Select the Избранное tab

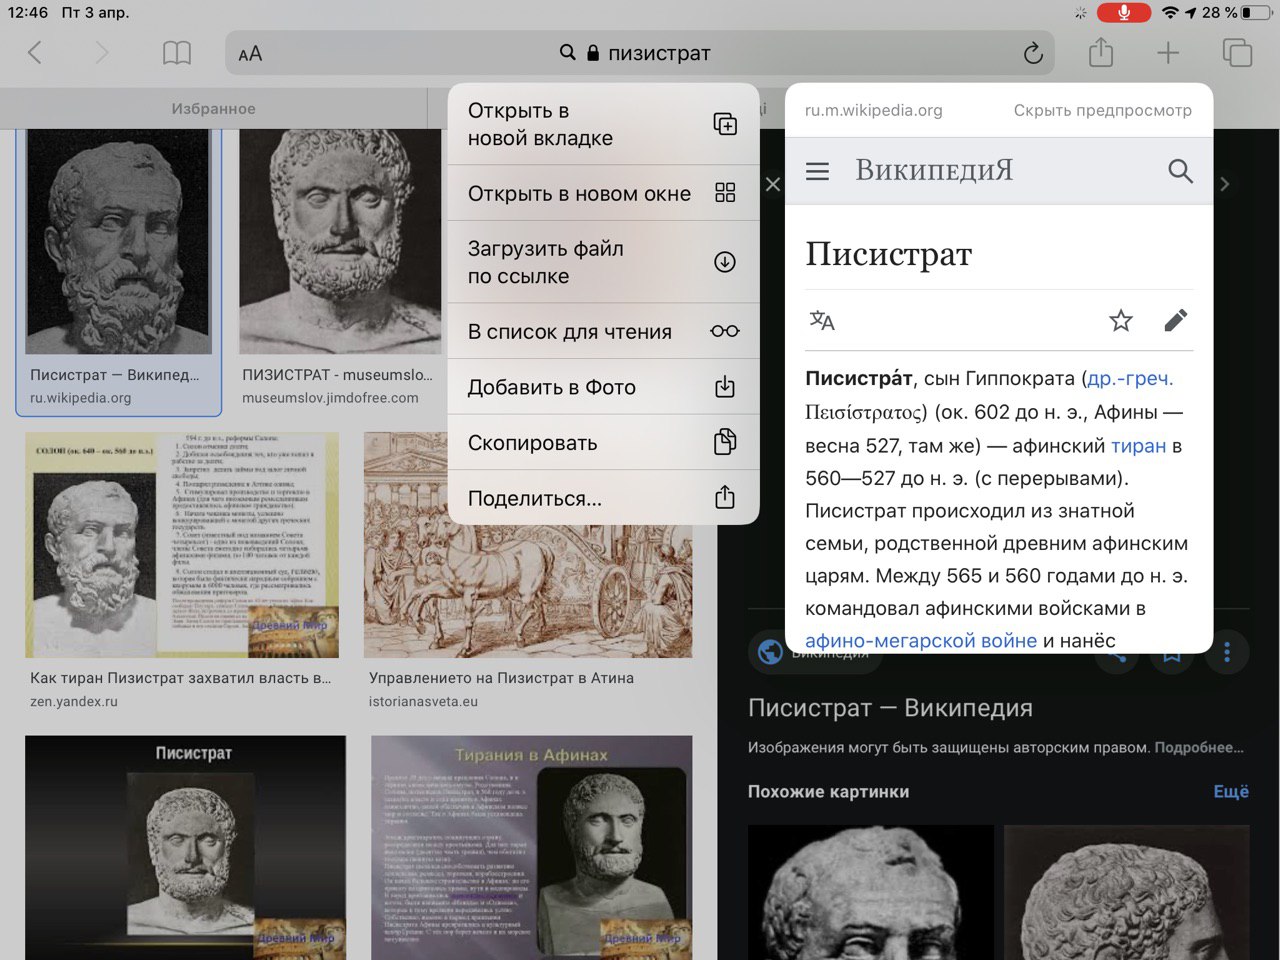click(213, 108)
